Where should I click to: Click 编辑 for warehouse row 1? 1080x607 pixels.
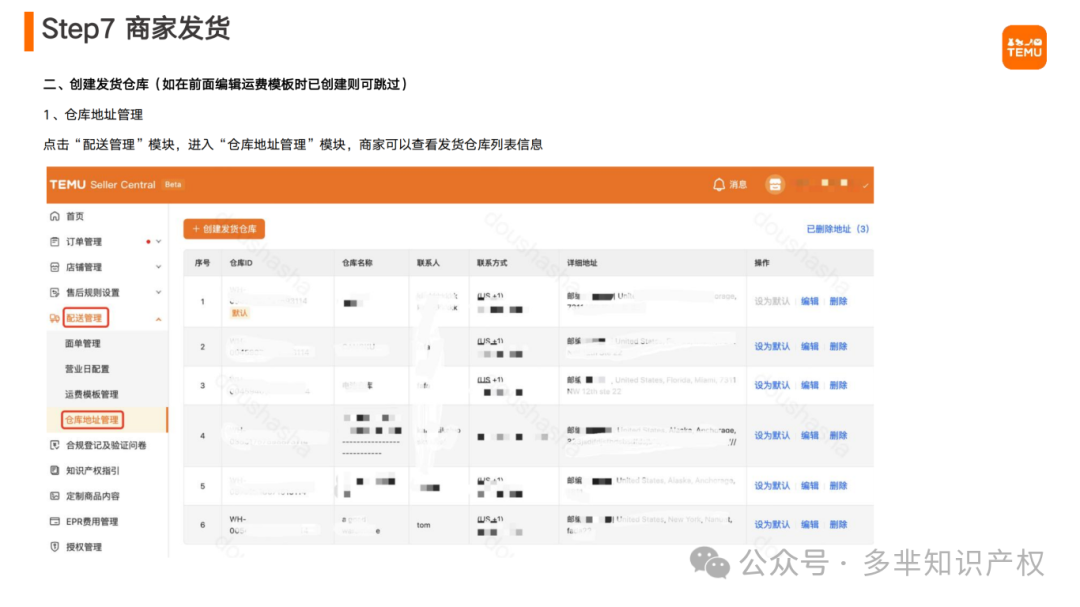pyautogui.click(x=810, y=301)
